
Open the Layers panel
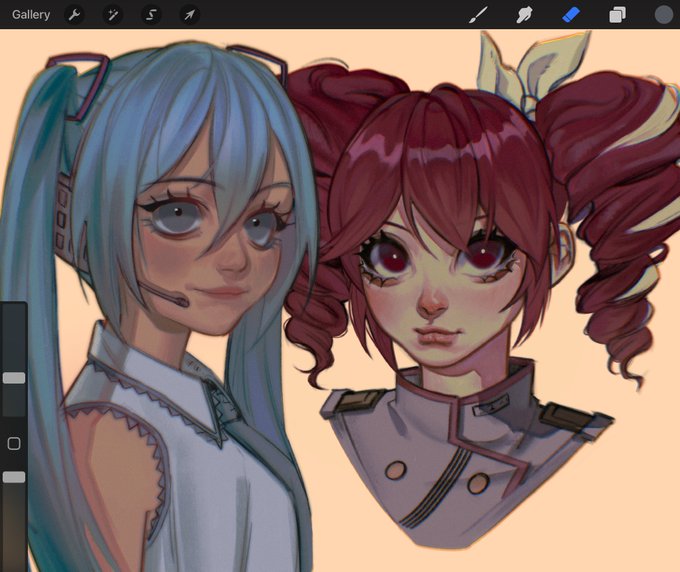pos(617,15)
